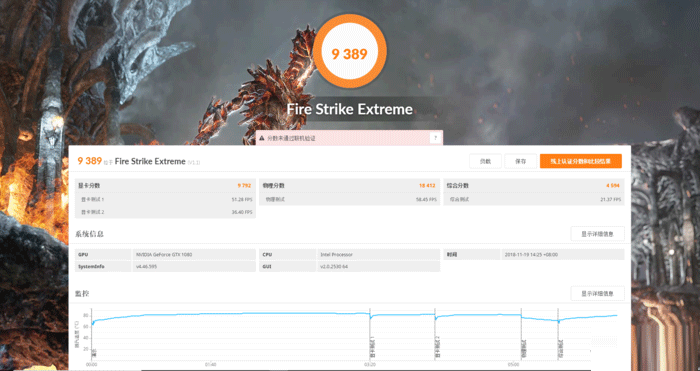
Task: Click the 36.40 FPS value
Action: tap(242, 213)
